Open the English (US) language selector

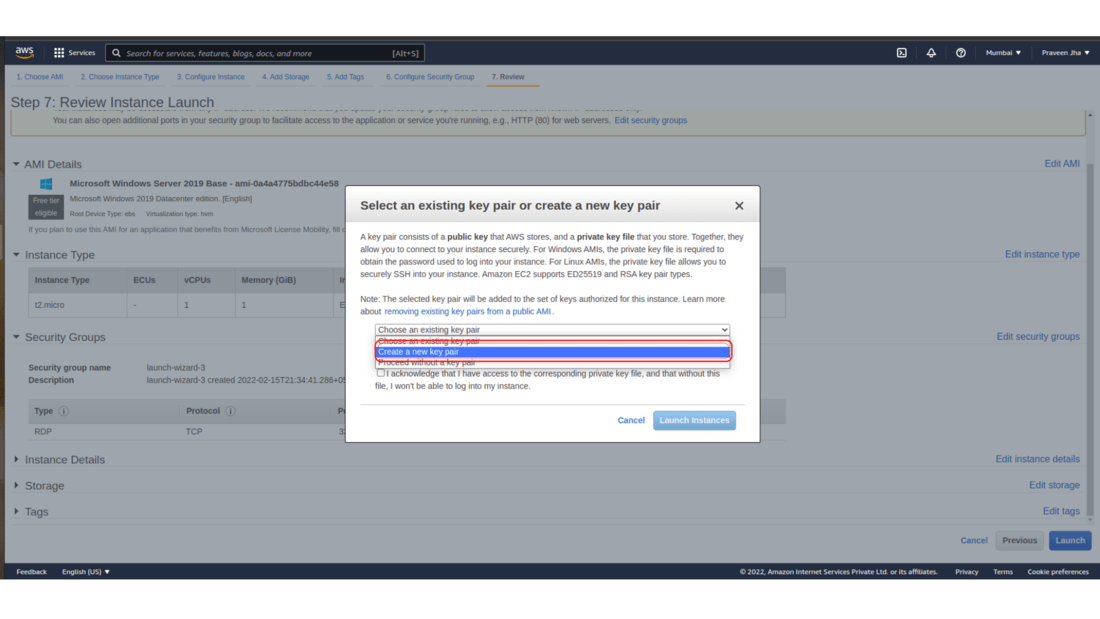[86, 572]
